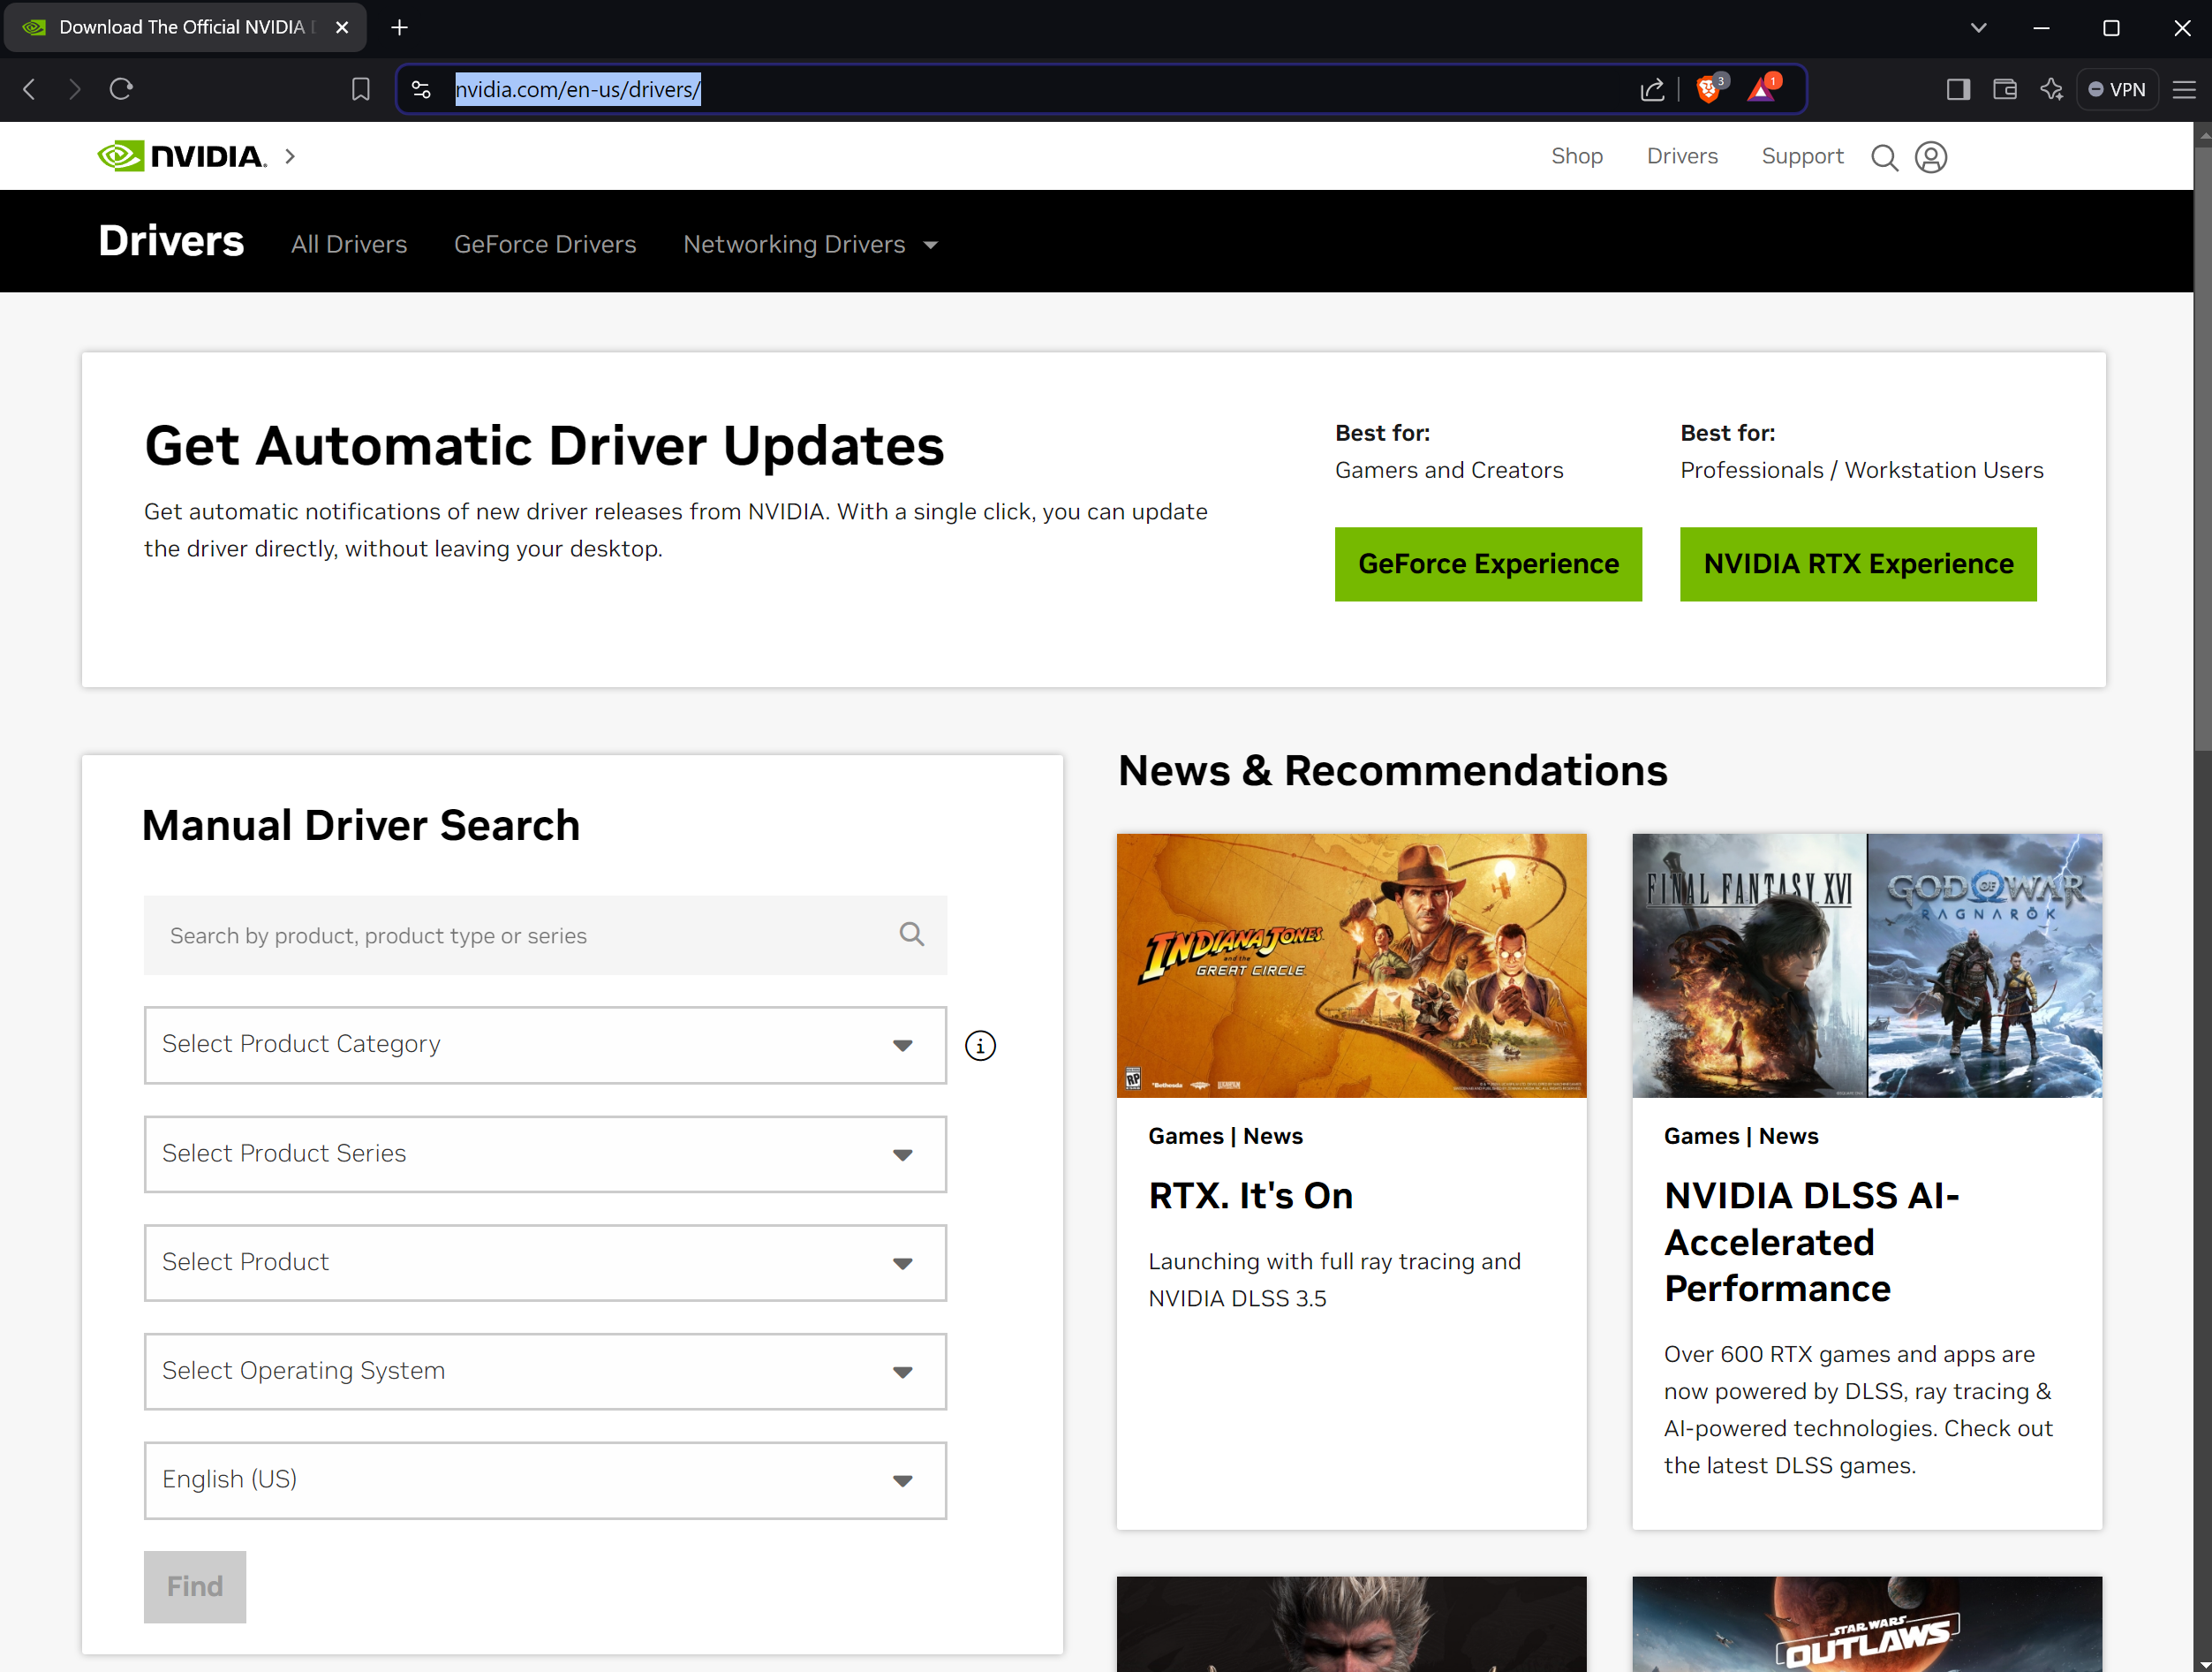2212x1672 pixels.
Task: Click the bookmark icon in toolbar
Action: click(360, 90)
